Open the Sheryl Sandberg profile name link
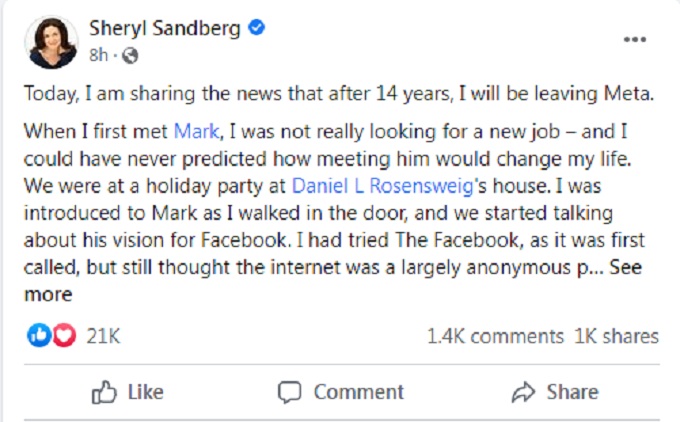 [165, 29]
